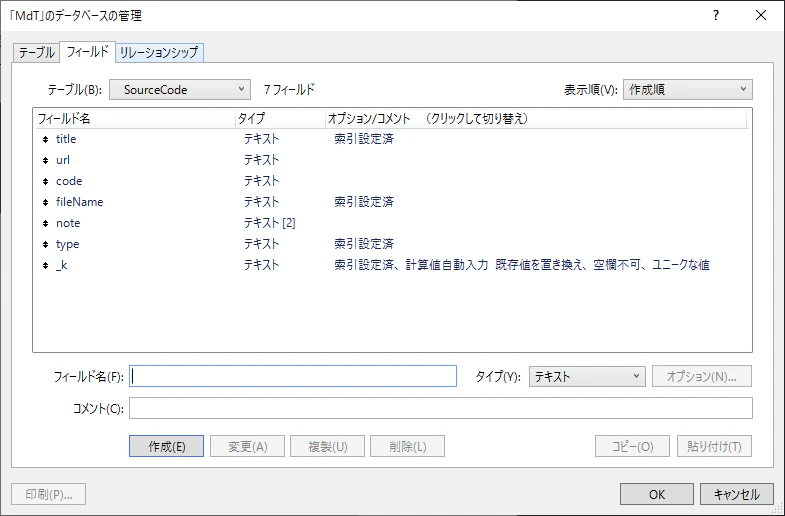The height and width of the screenshot is (516, 785).
Task: Select the url field name
Action: tap(63, 160)
